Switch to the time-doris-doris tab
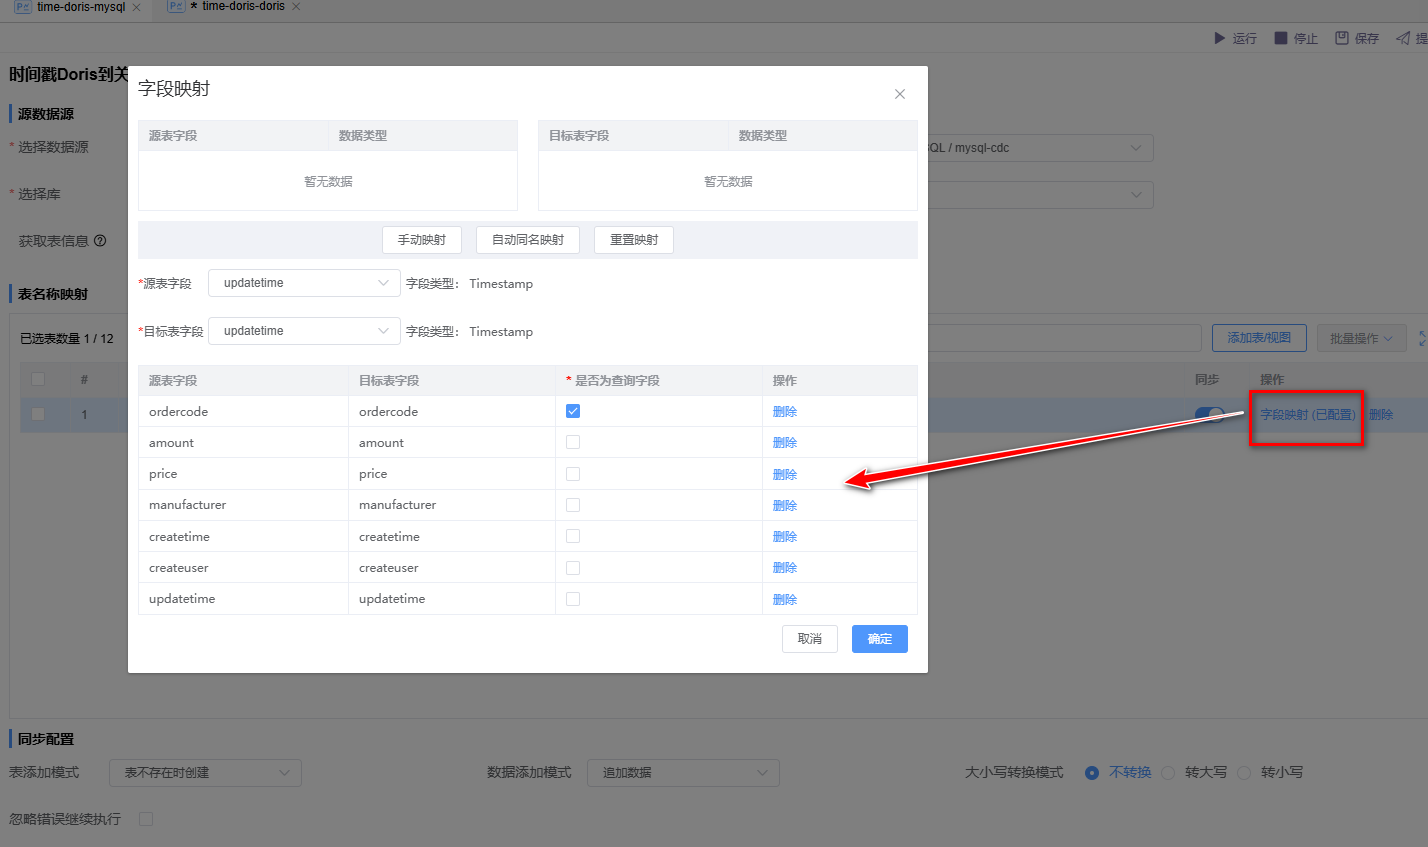Screen dimensions: 1428x847 click(242, 7)
